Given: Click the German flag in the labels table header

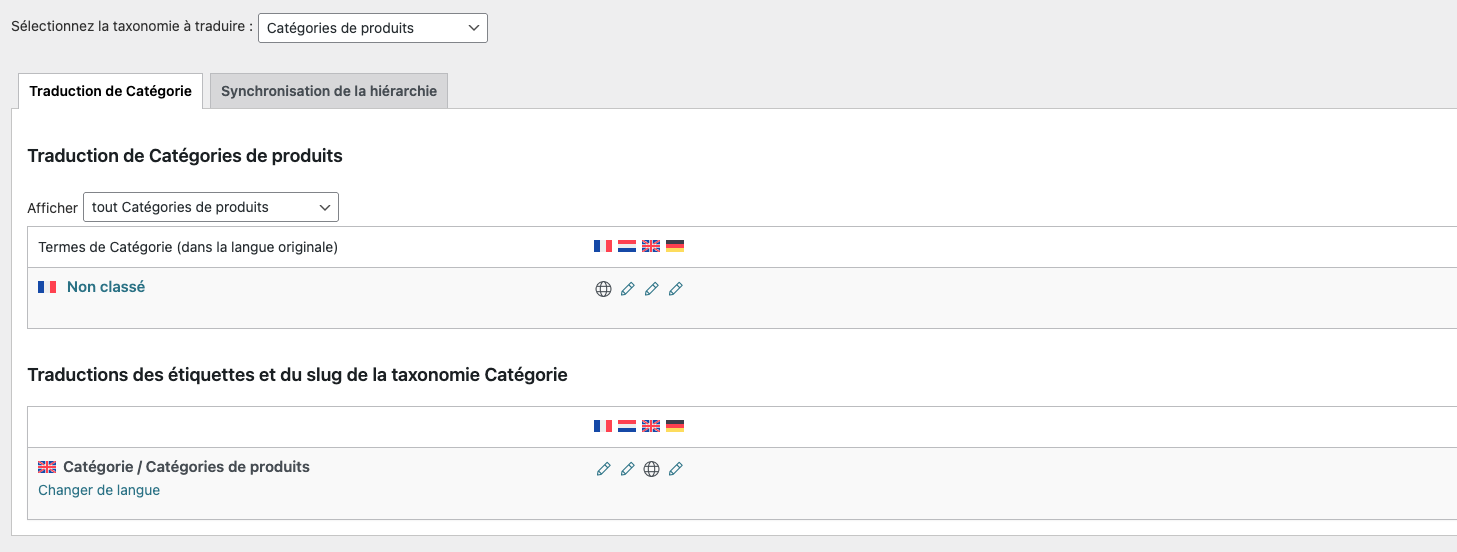Looking at the screenshot, I should click(675, 426).
